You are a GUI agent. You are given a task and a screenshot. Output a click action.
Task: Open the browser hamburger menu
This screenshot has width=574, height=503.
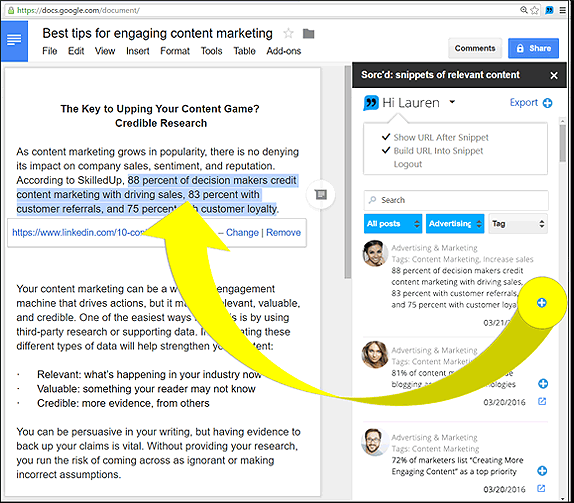pyautogui.click(x=563, y=10)
